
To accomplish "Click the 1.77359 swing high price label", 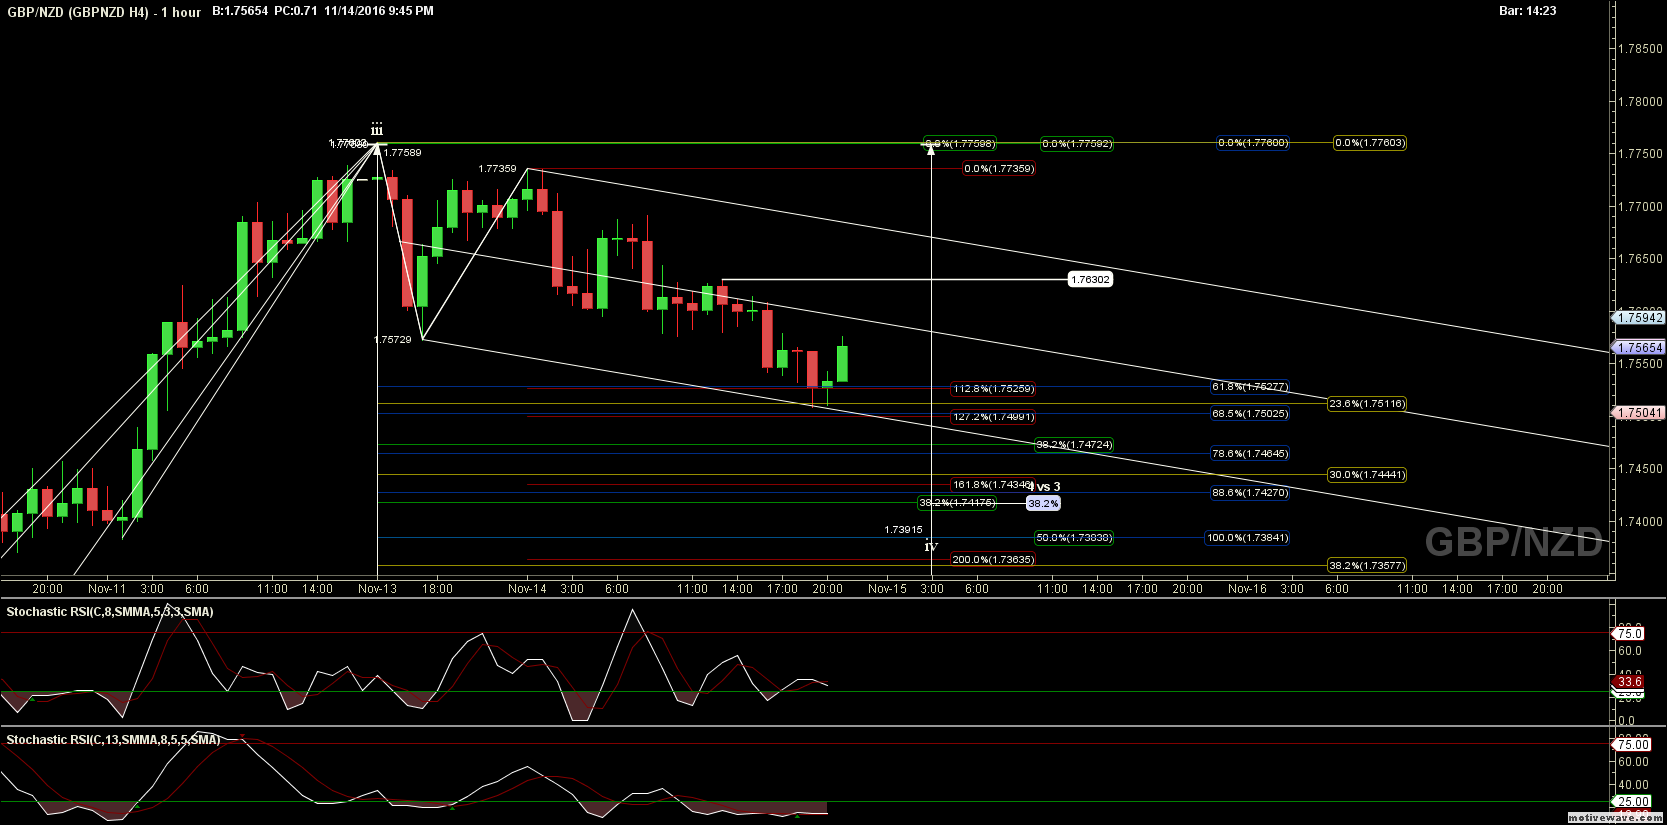I will coord(497,169).
